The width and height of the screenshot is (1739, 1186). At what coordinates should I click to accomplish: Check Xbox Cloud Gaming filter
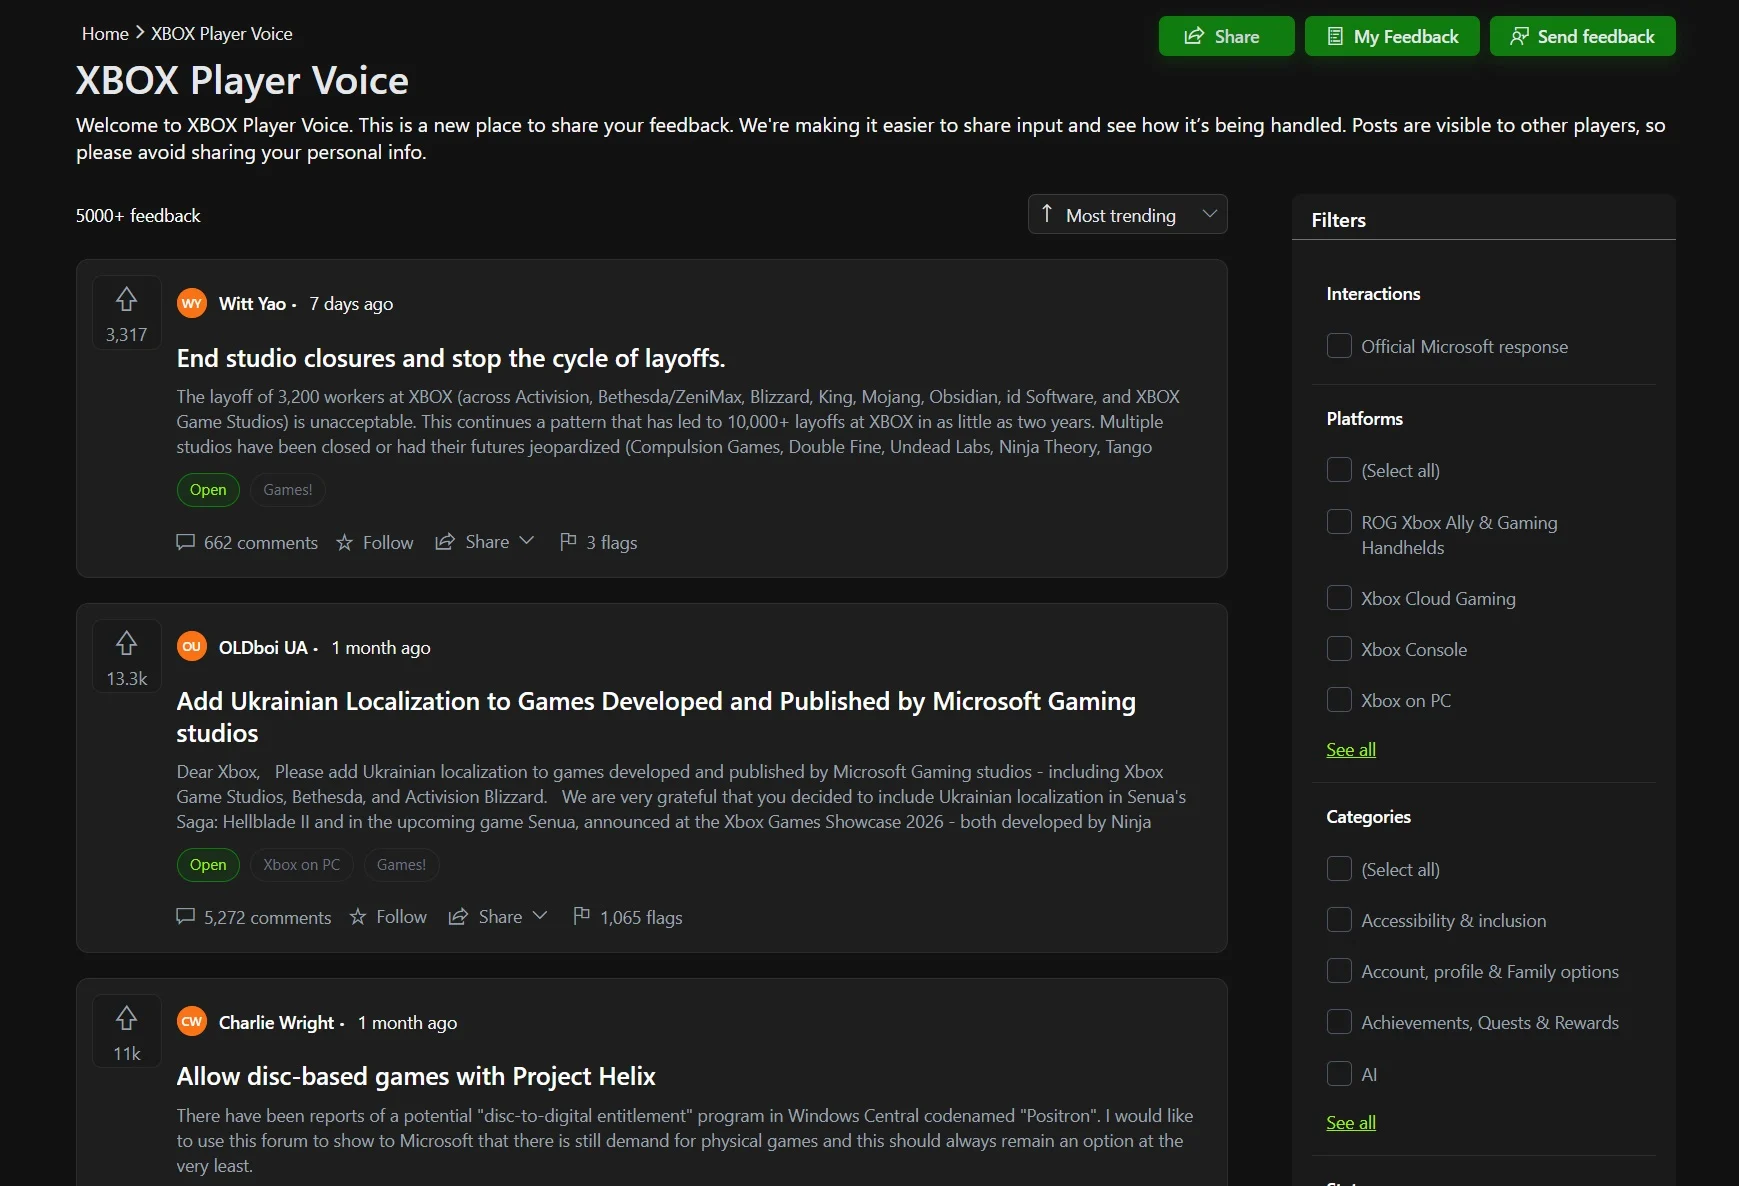click(x=1339, y=598)
